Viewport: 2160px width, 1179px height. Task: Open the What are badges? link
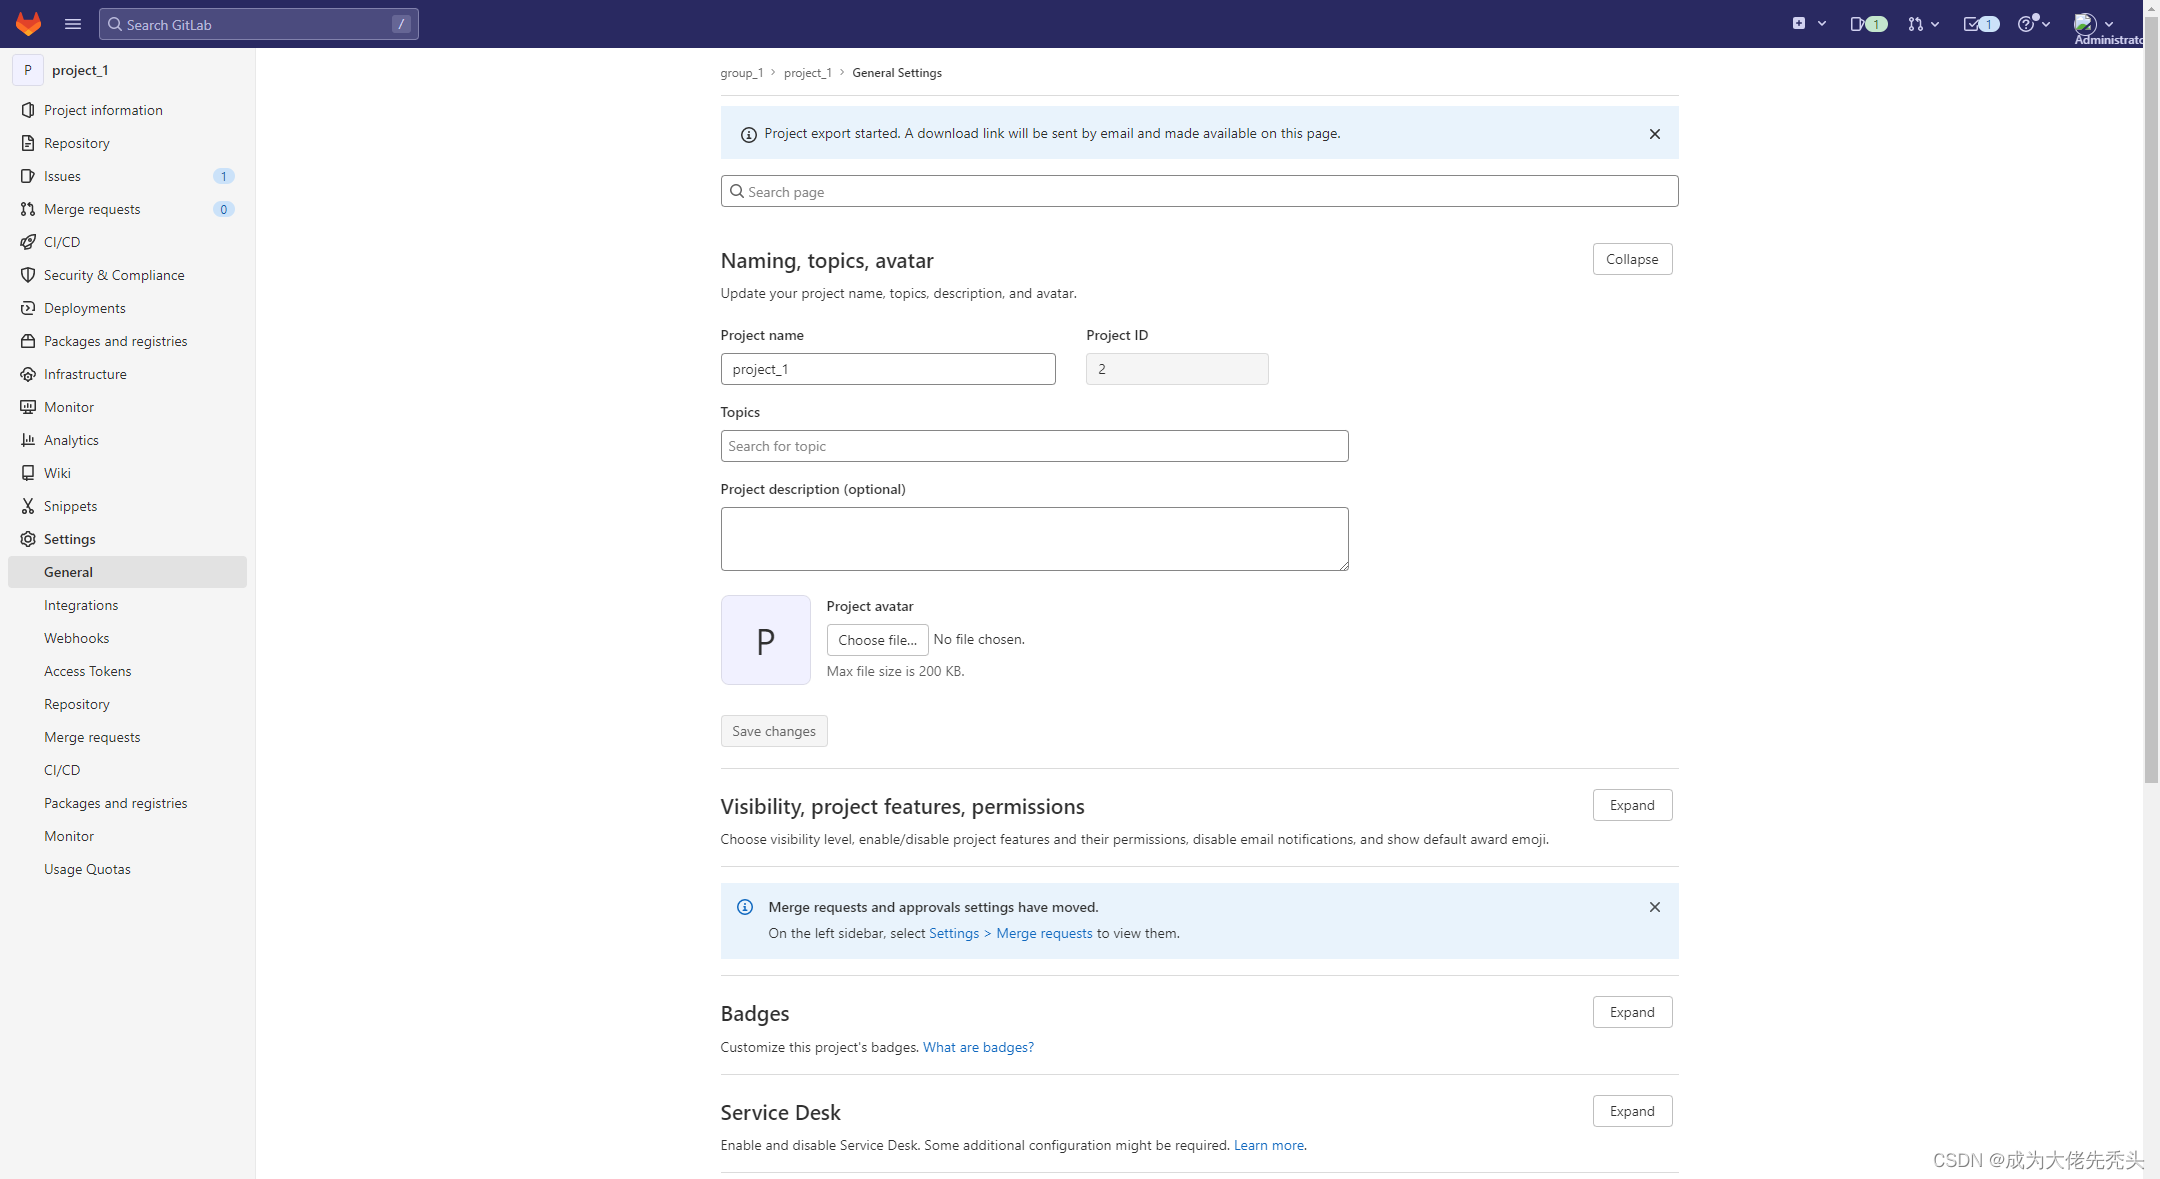coord(978,1047)
